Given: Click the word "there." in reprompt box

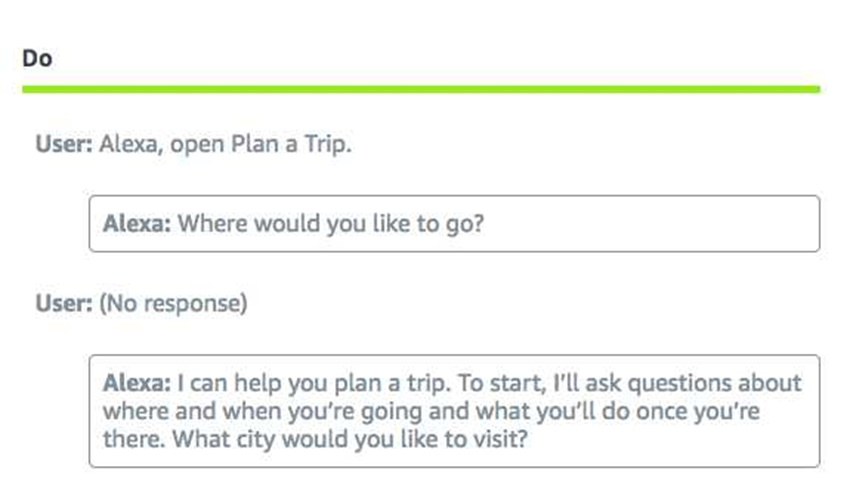Looking at the screenshot, I should coord(134,439).
